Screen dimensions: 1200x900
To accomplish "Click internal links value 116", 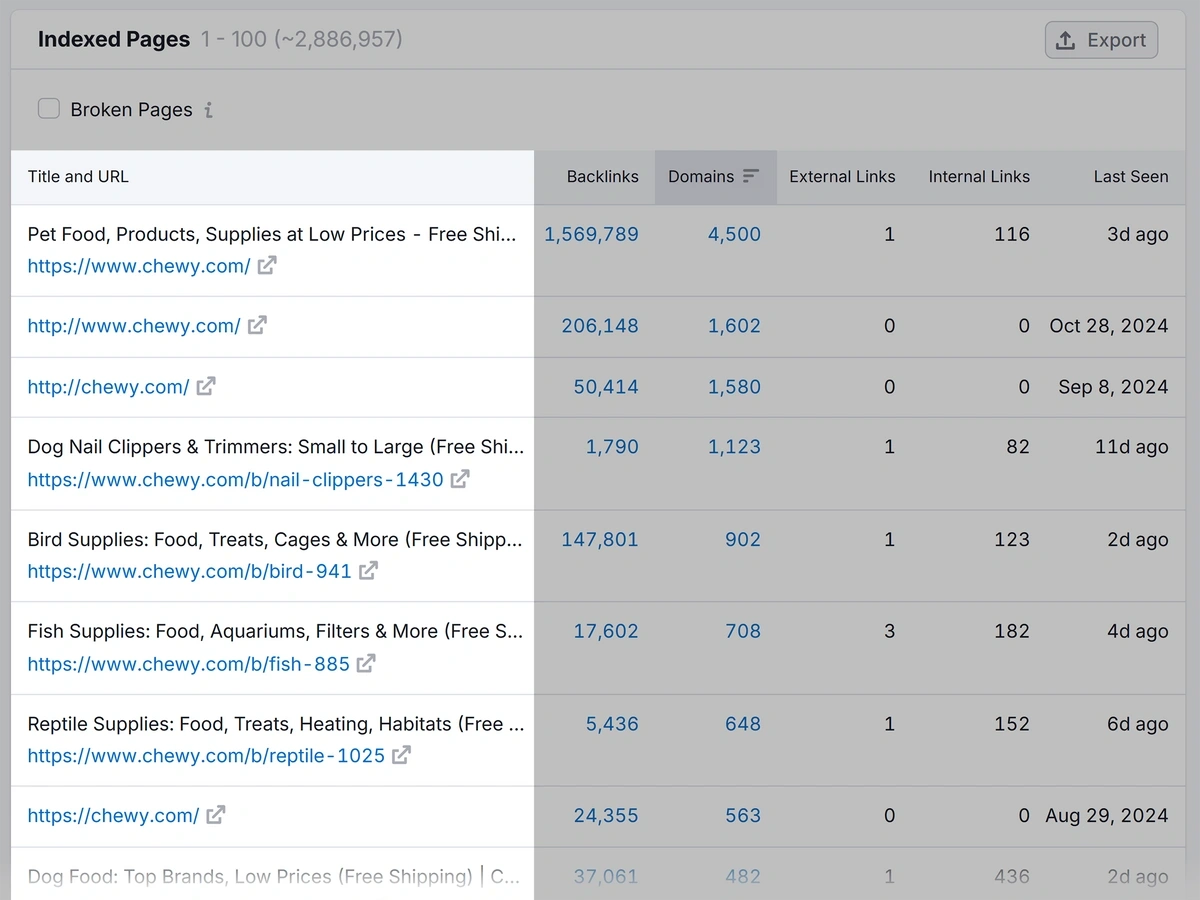I will pos(1012,234).
